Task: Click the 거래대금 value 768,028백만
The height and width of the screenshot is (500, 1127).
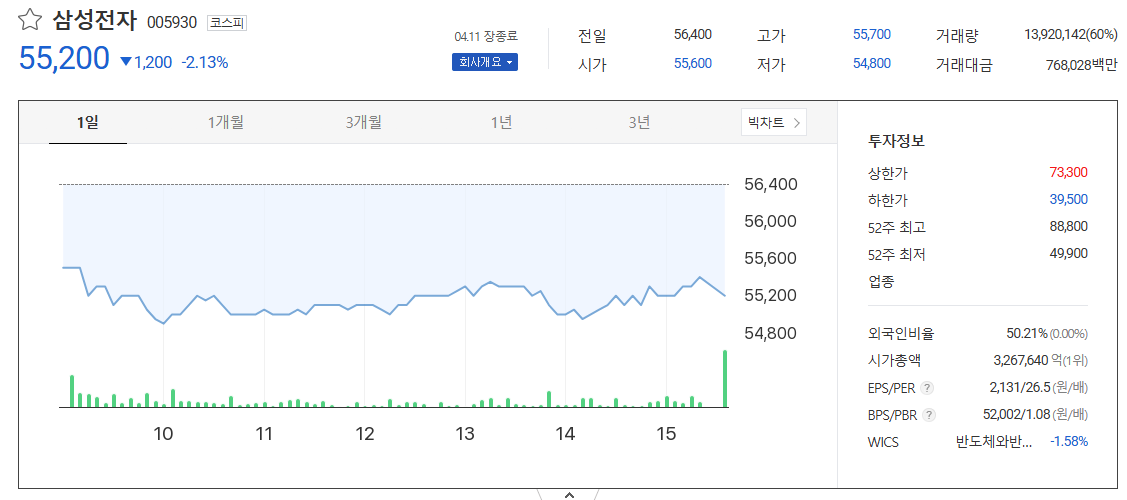Action: click(x=1082, y=65)
